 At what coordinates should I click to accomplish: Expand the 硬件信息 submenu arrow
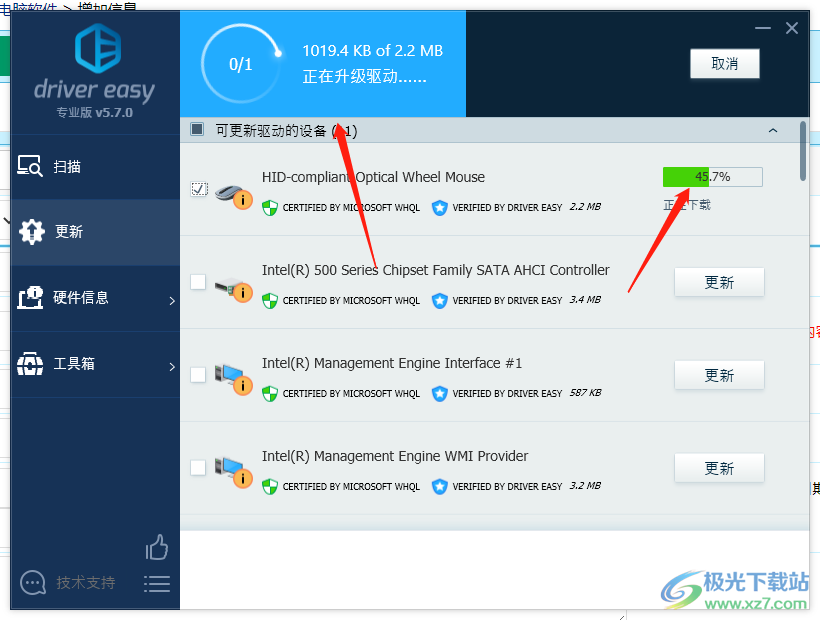click(x=172, y=300)
